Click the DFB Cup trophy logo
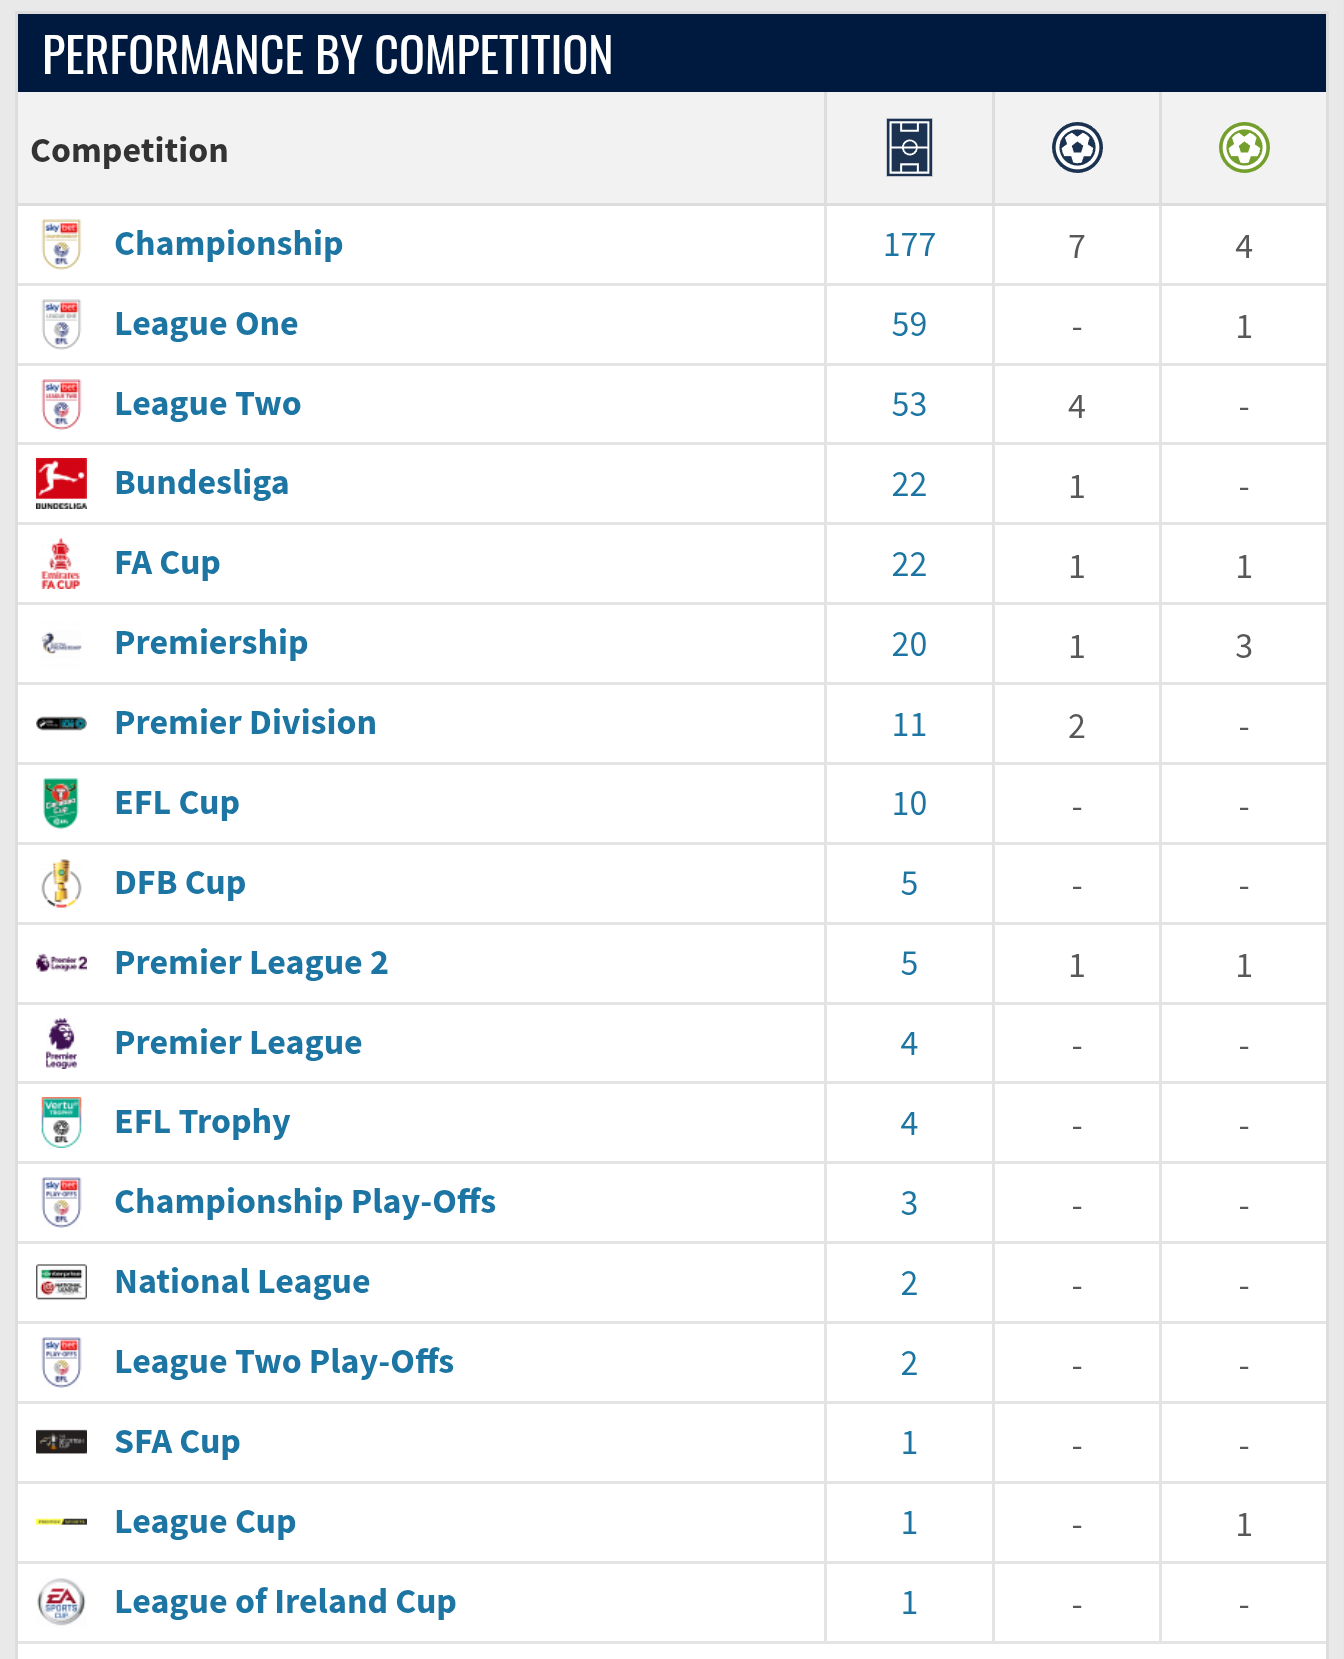1344x1659 pixels. [61, 883]
